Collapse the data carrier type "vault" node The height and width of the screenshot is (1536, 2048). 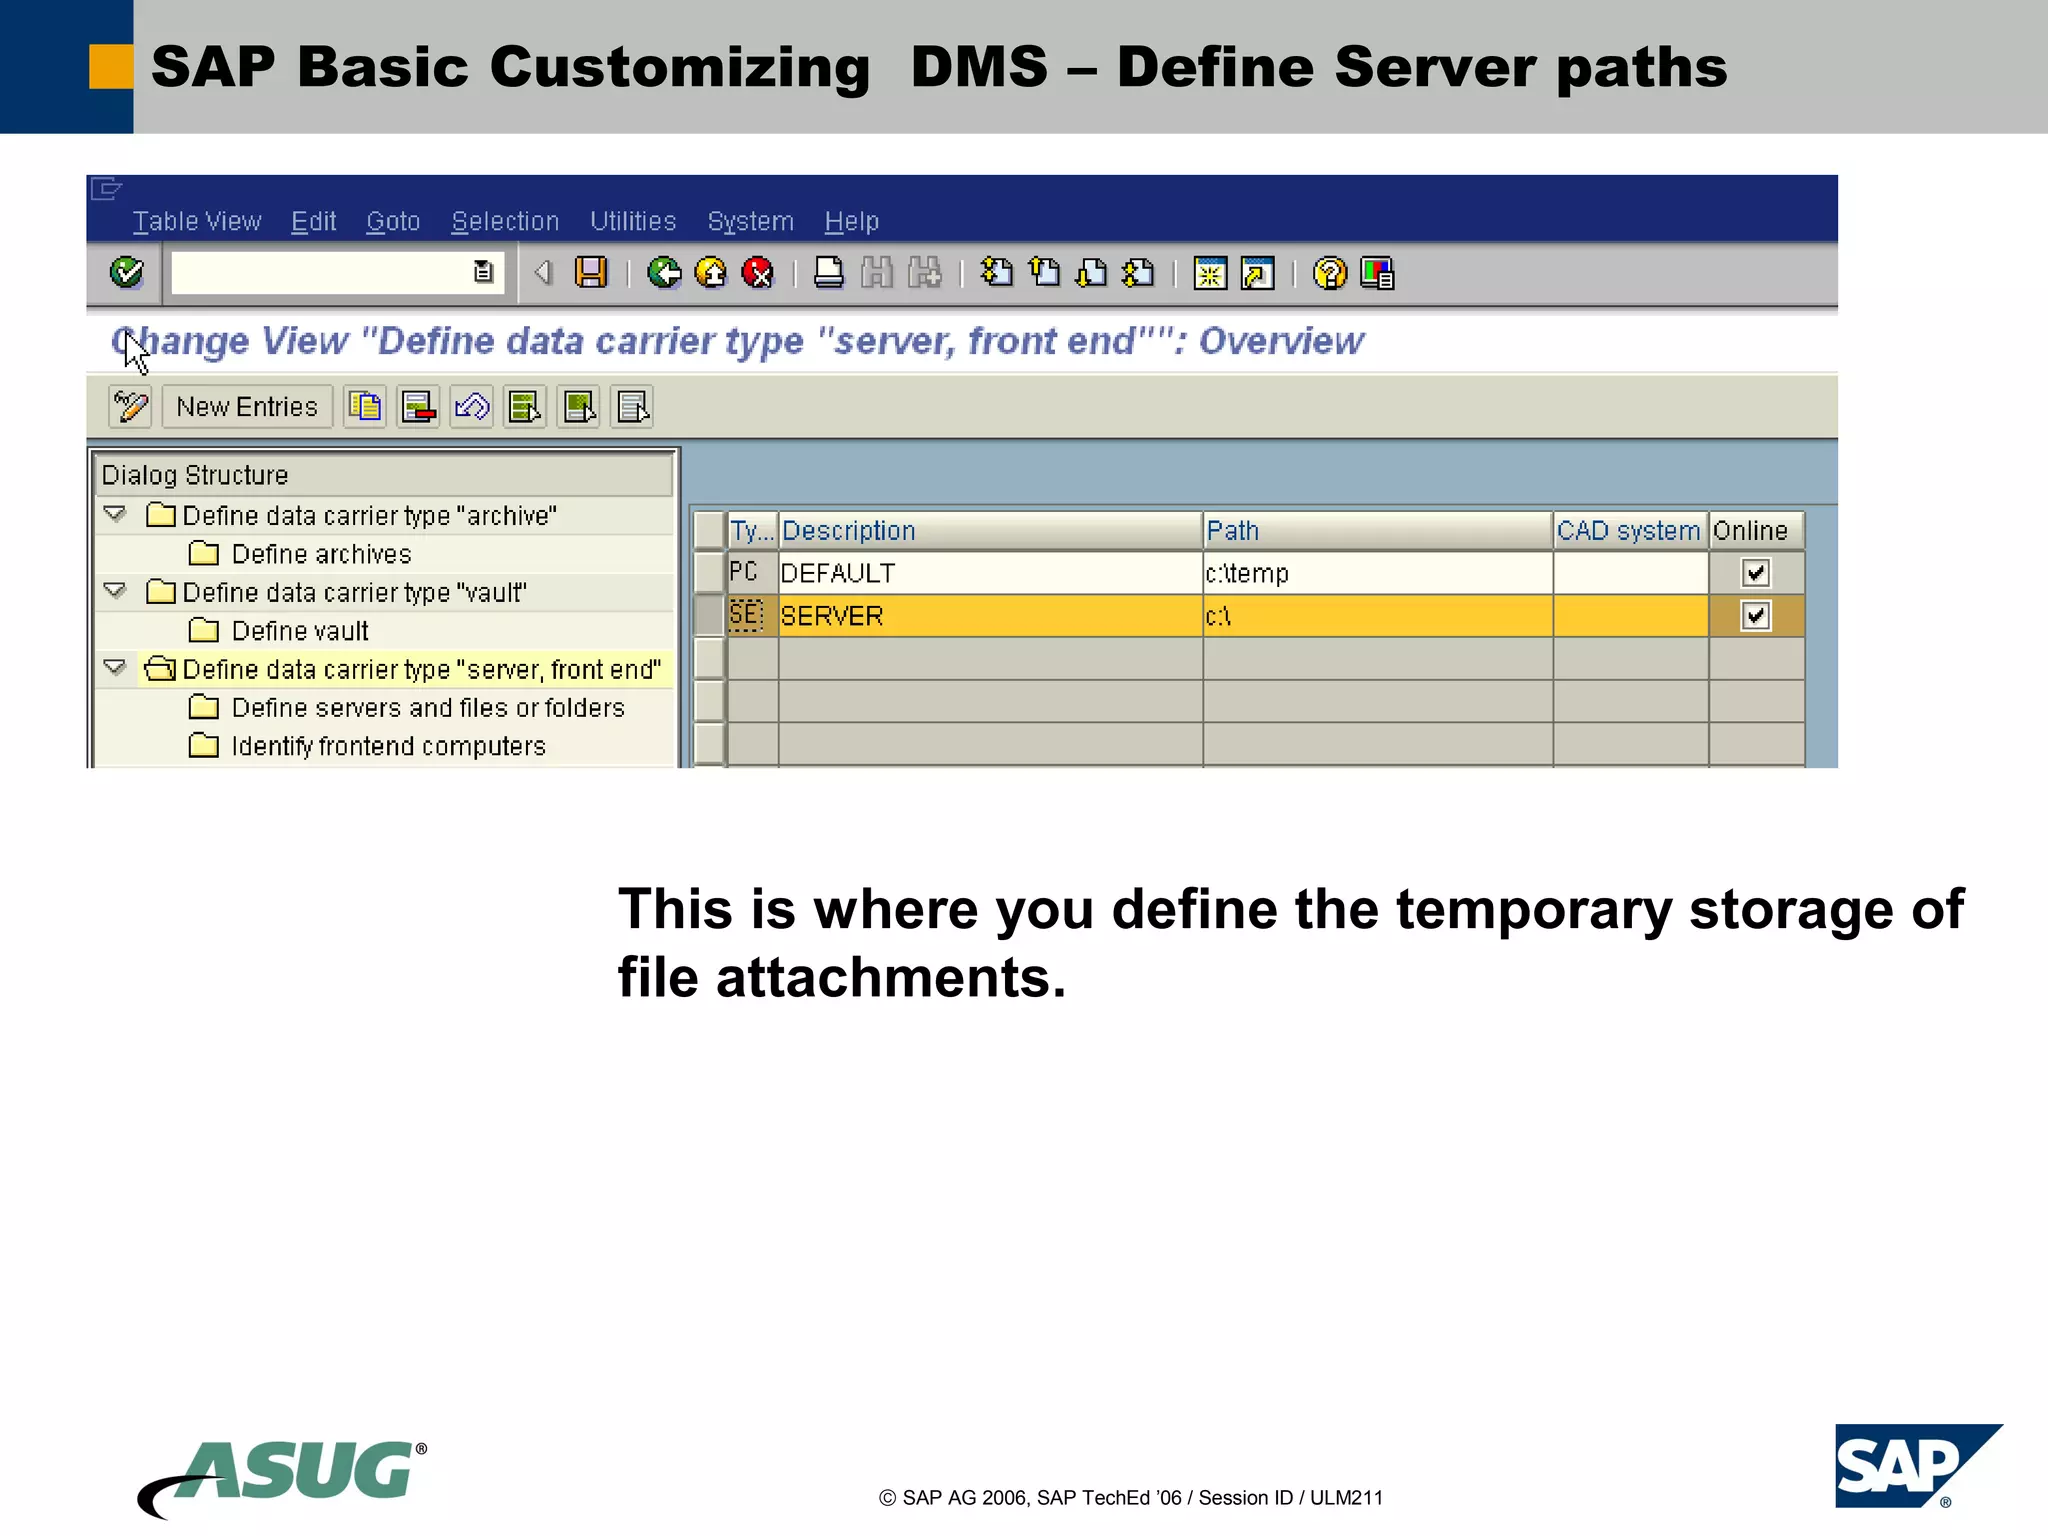(115, 591)
